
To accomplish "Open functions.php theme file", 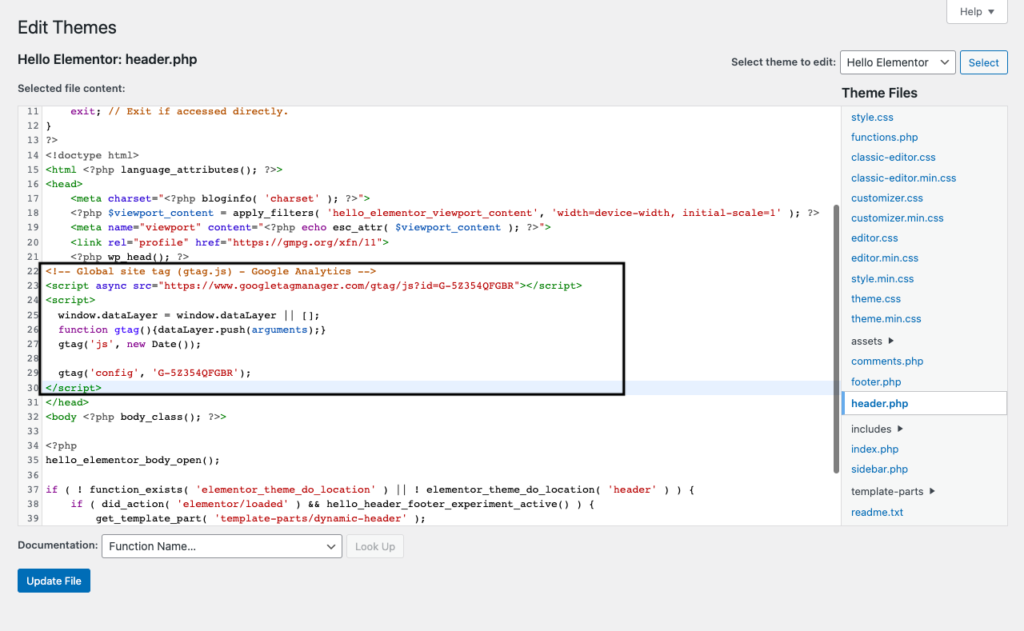I will coord(884,137).
